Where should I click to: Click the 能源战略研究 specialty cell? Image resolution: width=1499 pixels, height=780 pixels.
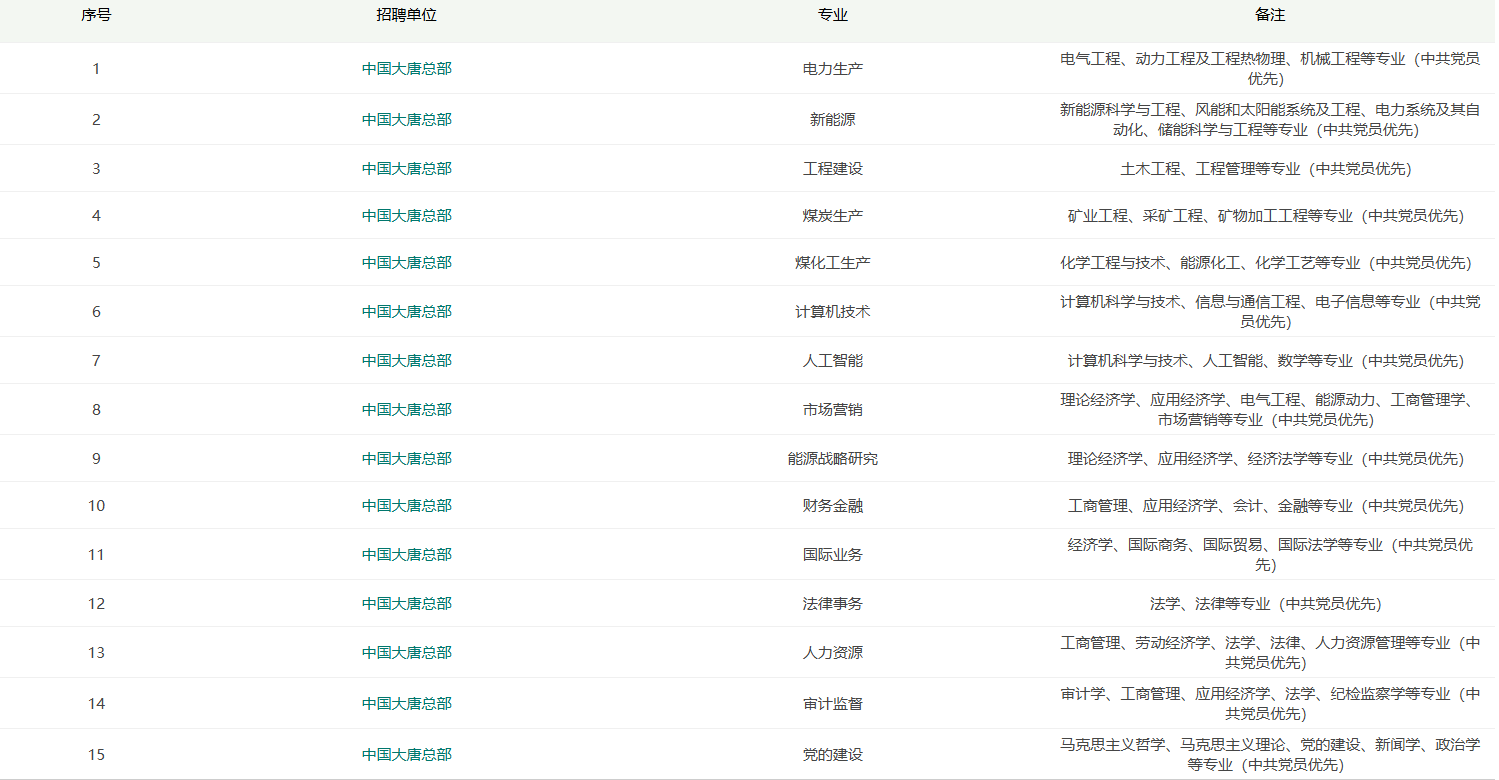[832, 459]
